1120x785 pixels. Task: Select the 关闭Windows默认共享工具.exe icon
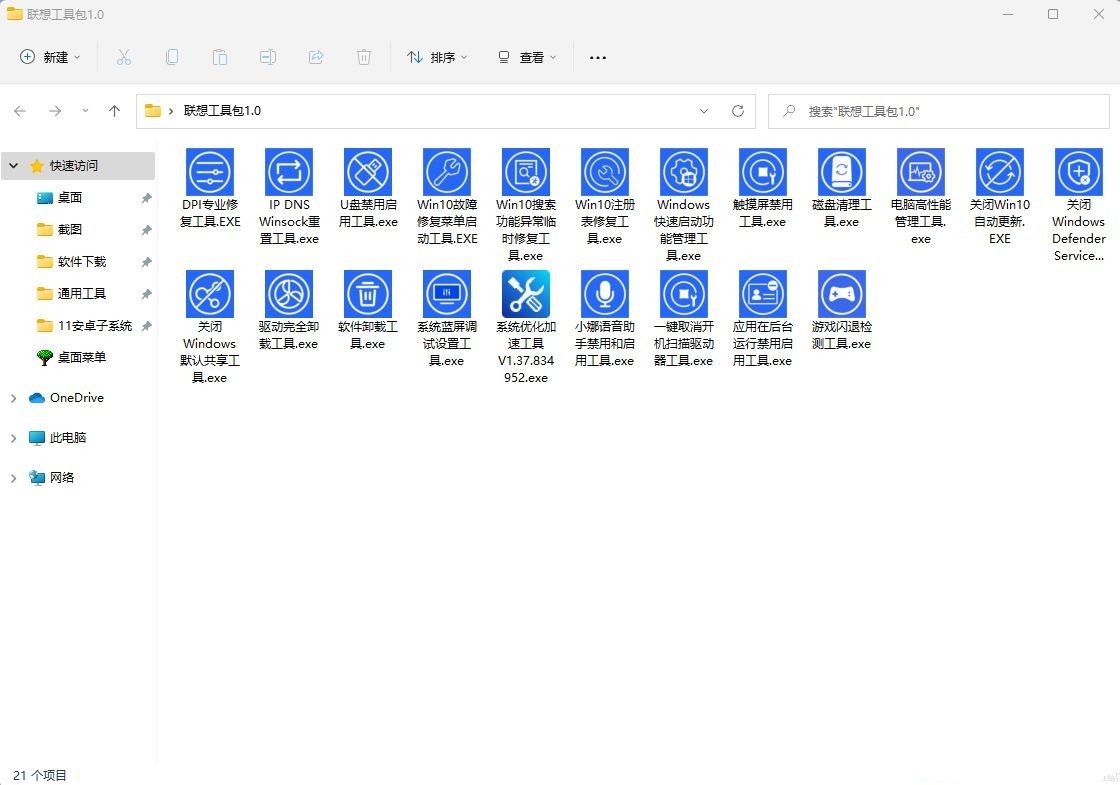(x=210, y=294)
